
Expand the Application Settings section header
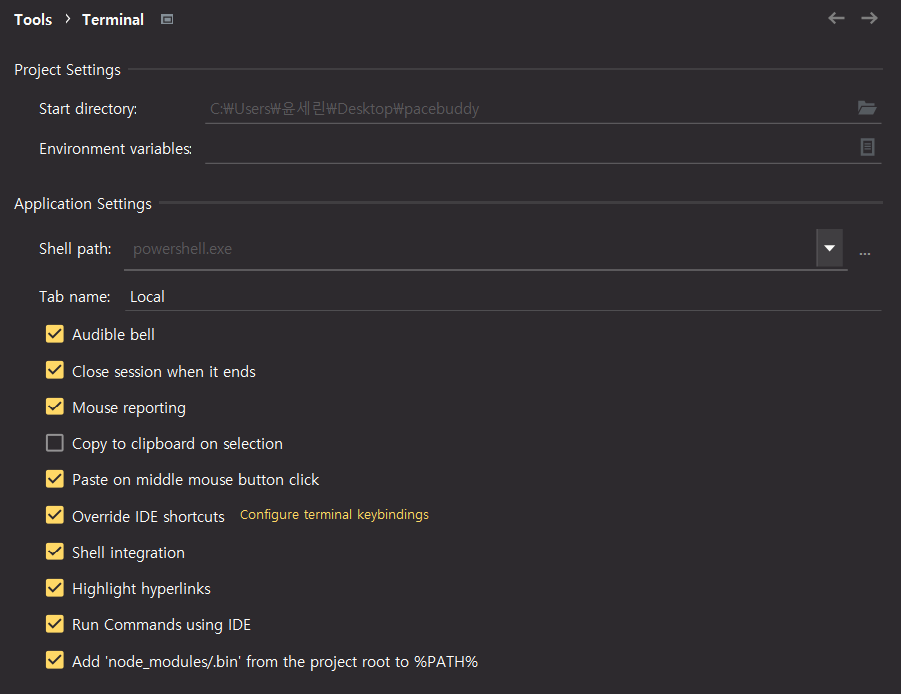coord(82,203)
